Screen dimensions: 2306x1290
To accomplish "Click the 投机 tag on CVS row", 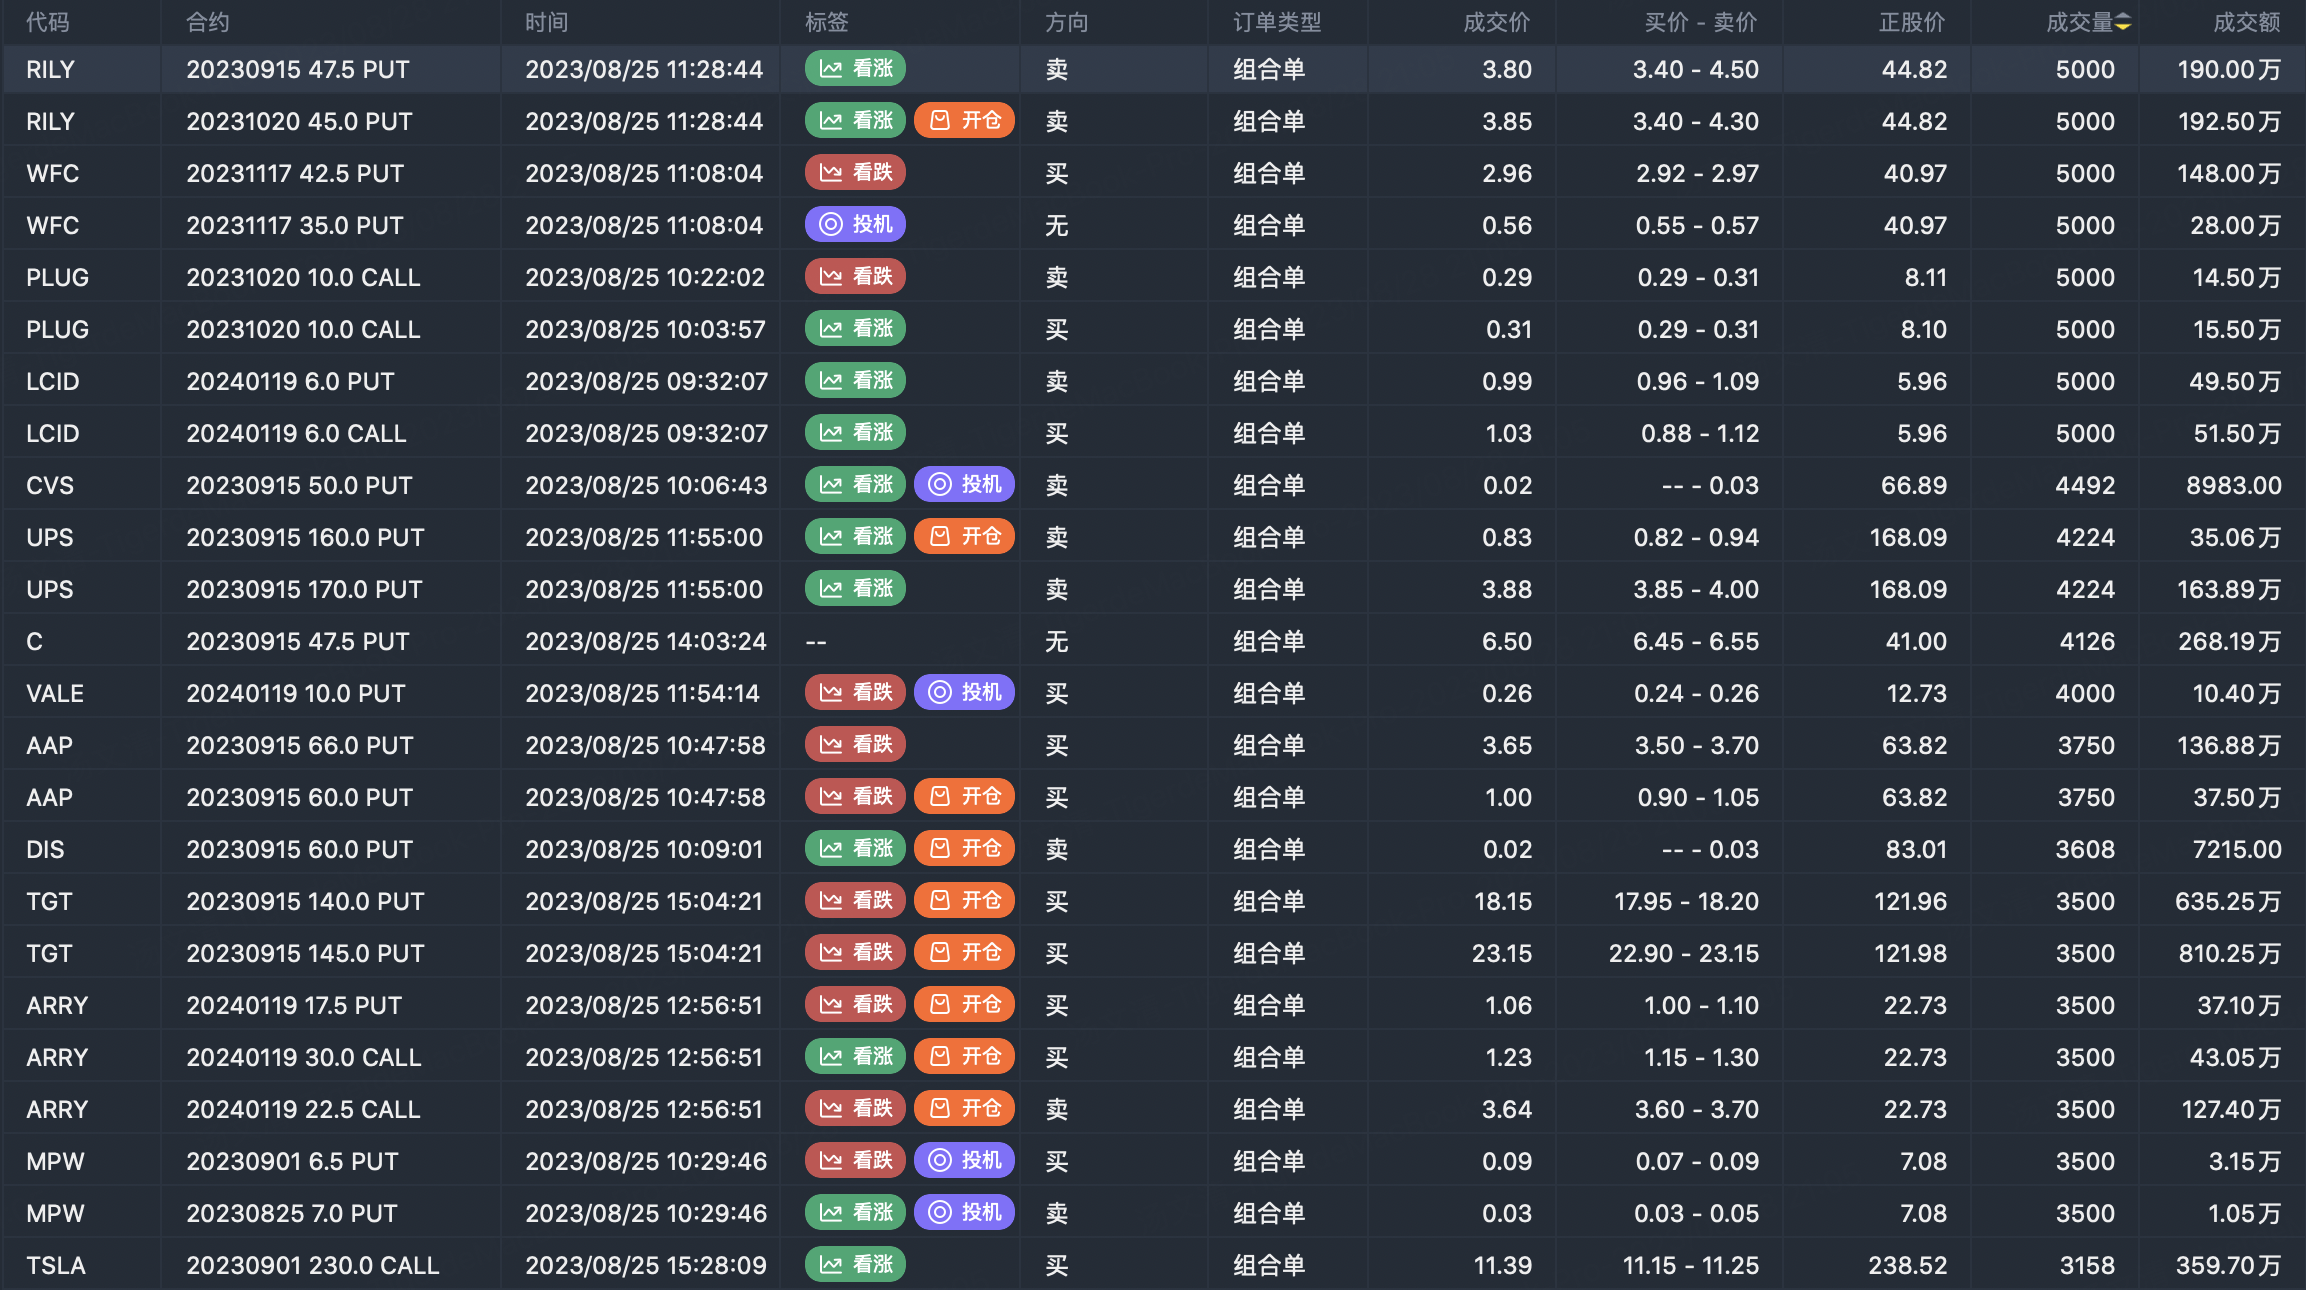I will pos(964,485).
